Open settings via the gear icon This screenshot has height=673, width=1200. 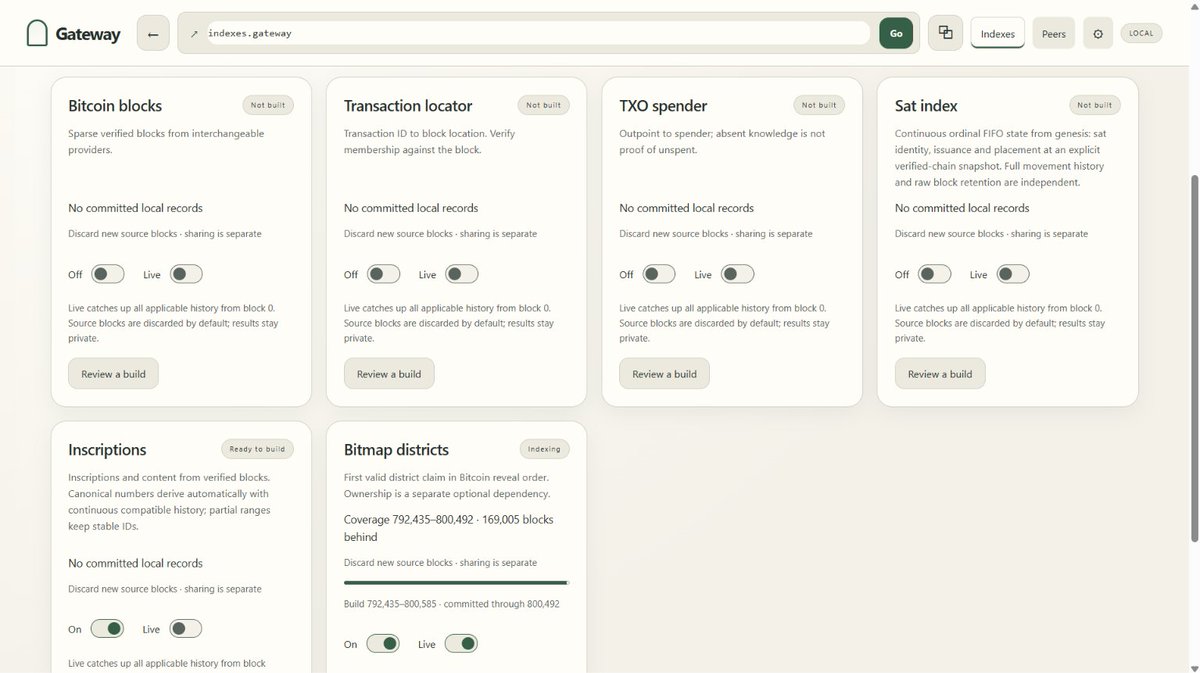(x=1097, y=33)
